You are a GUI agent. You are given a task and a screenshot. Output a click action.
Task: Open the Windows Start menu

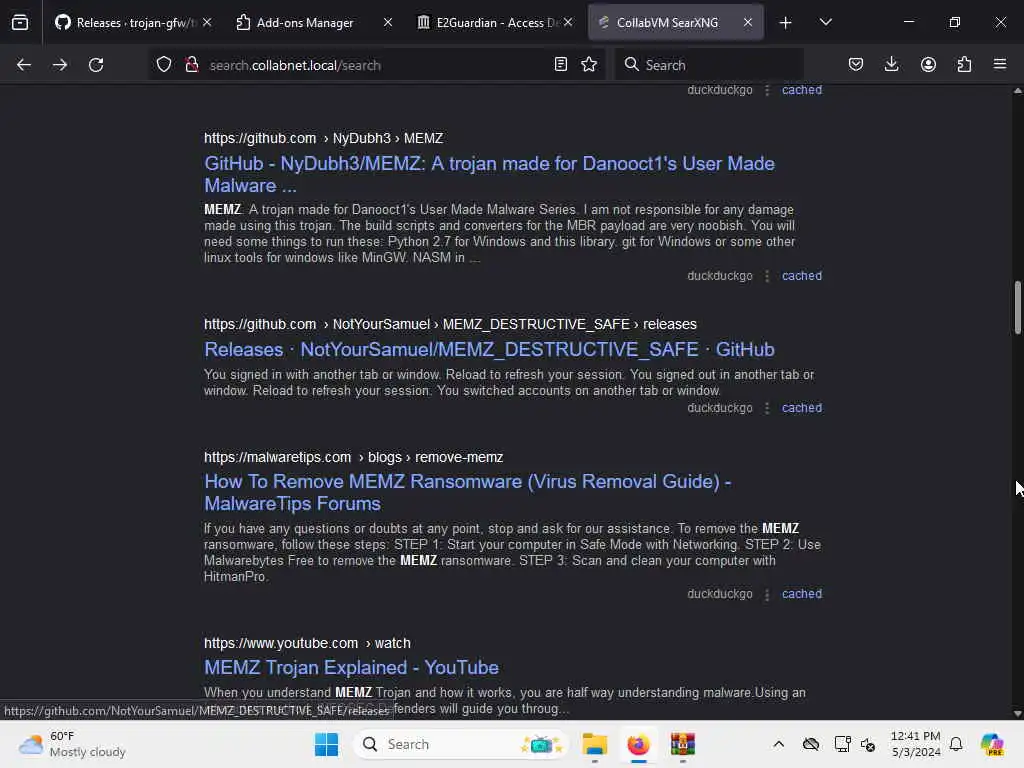(327, 744)
